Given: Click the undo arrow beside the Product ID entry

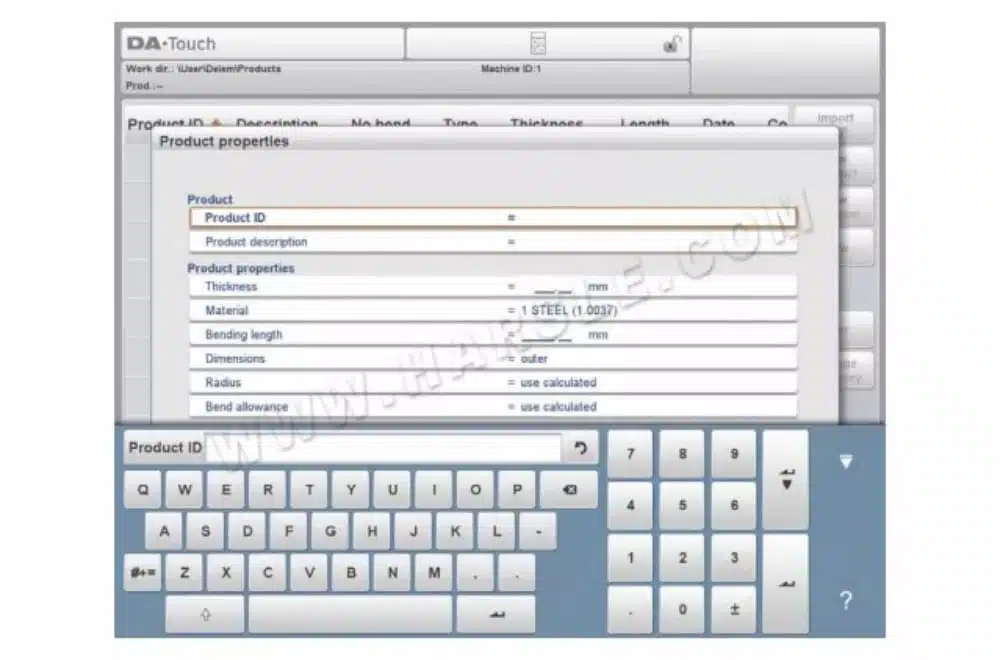Looking at the screenshot, I should click(x=580, y=448).
